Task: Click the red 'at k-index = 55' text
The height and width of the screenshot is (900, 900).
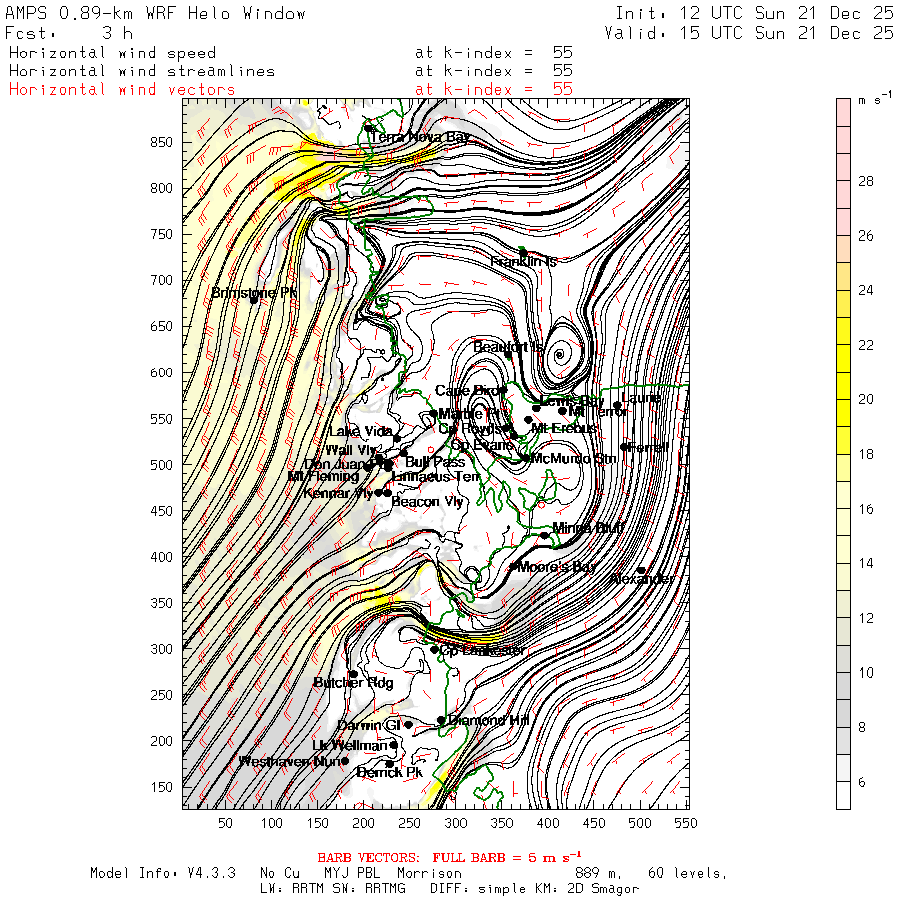Action: coord(494,90)
